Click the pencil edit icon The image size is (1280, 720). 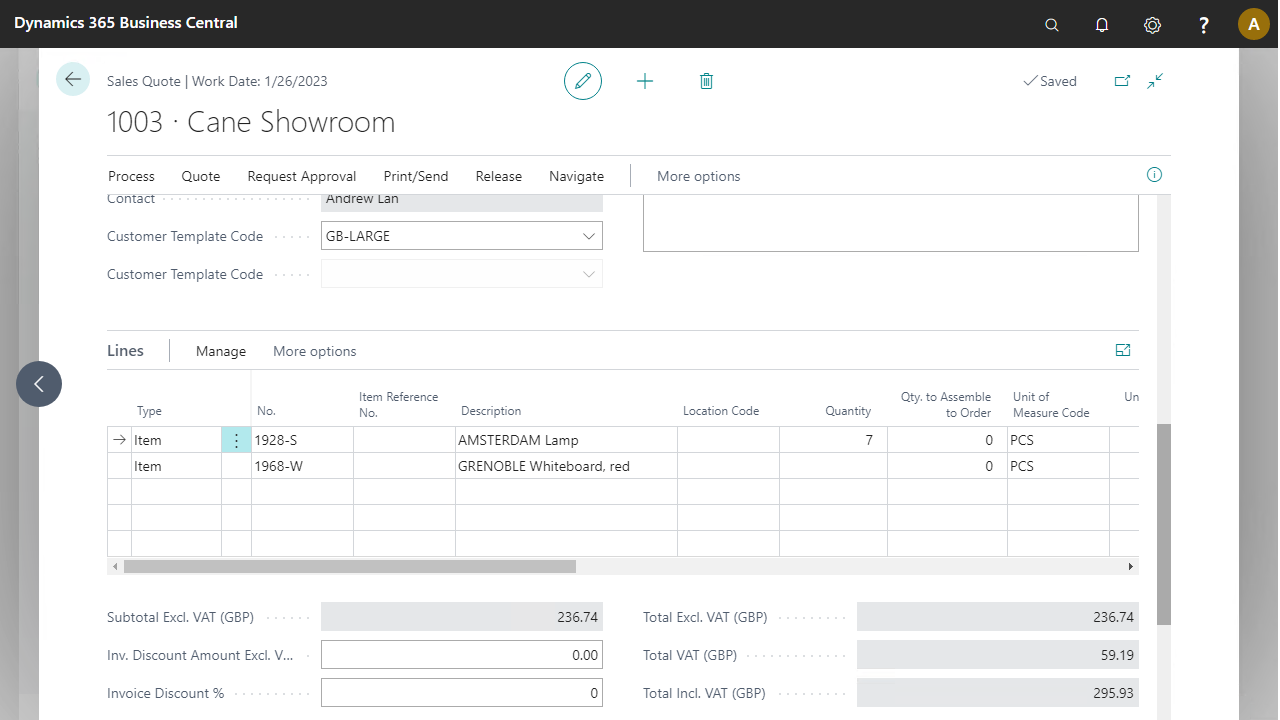pos(583,81)
